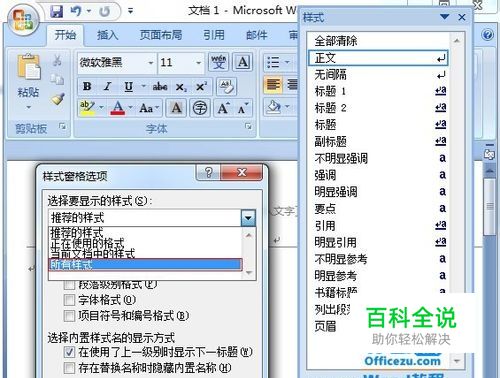Viewport: 500px width, 378px height.
Task: Launch the 字体 dialog expander
Action: [248, 126]
